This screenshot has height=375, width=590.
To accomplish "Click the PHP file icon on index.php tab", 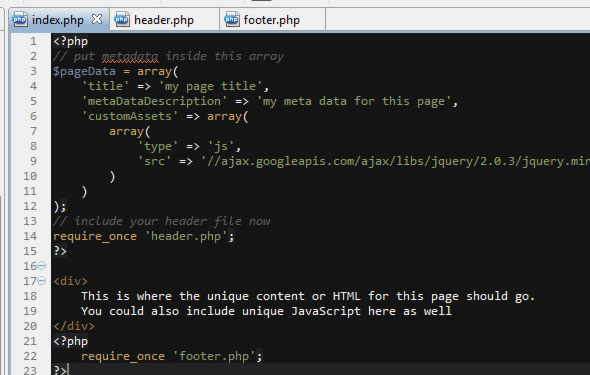I will pyautogui.click(x=20, y=20).
